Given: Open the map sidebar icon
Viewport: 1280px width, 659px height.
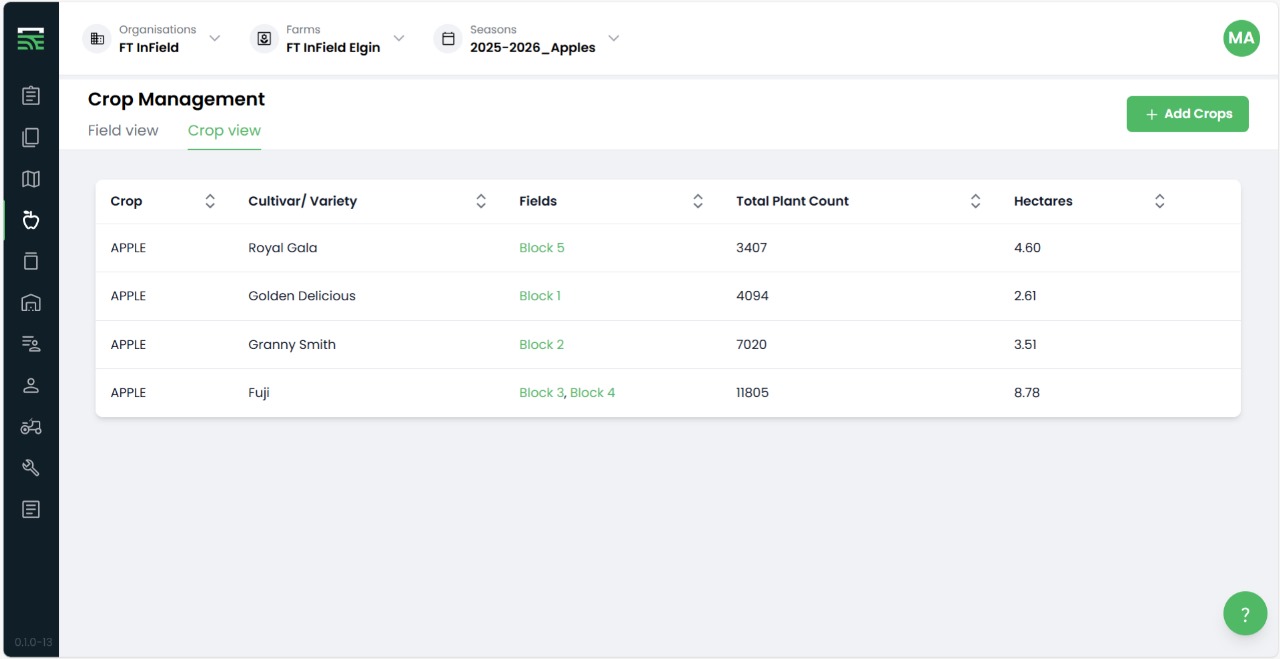Looking at the screenshot, I should 31,179.
